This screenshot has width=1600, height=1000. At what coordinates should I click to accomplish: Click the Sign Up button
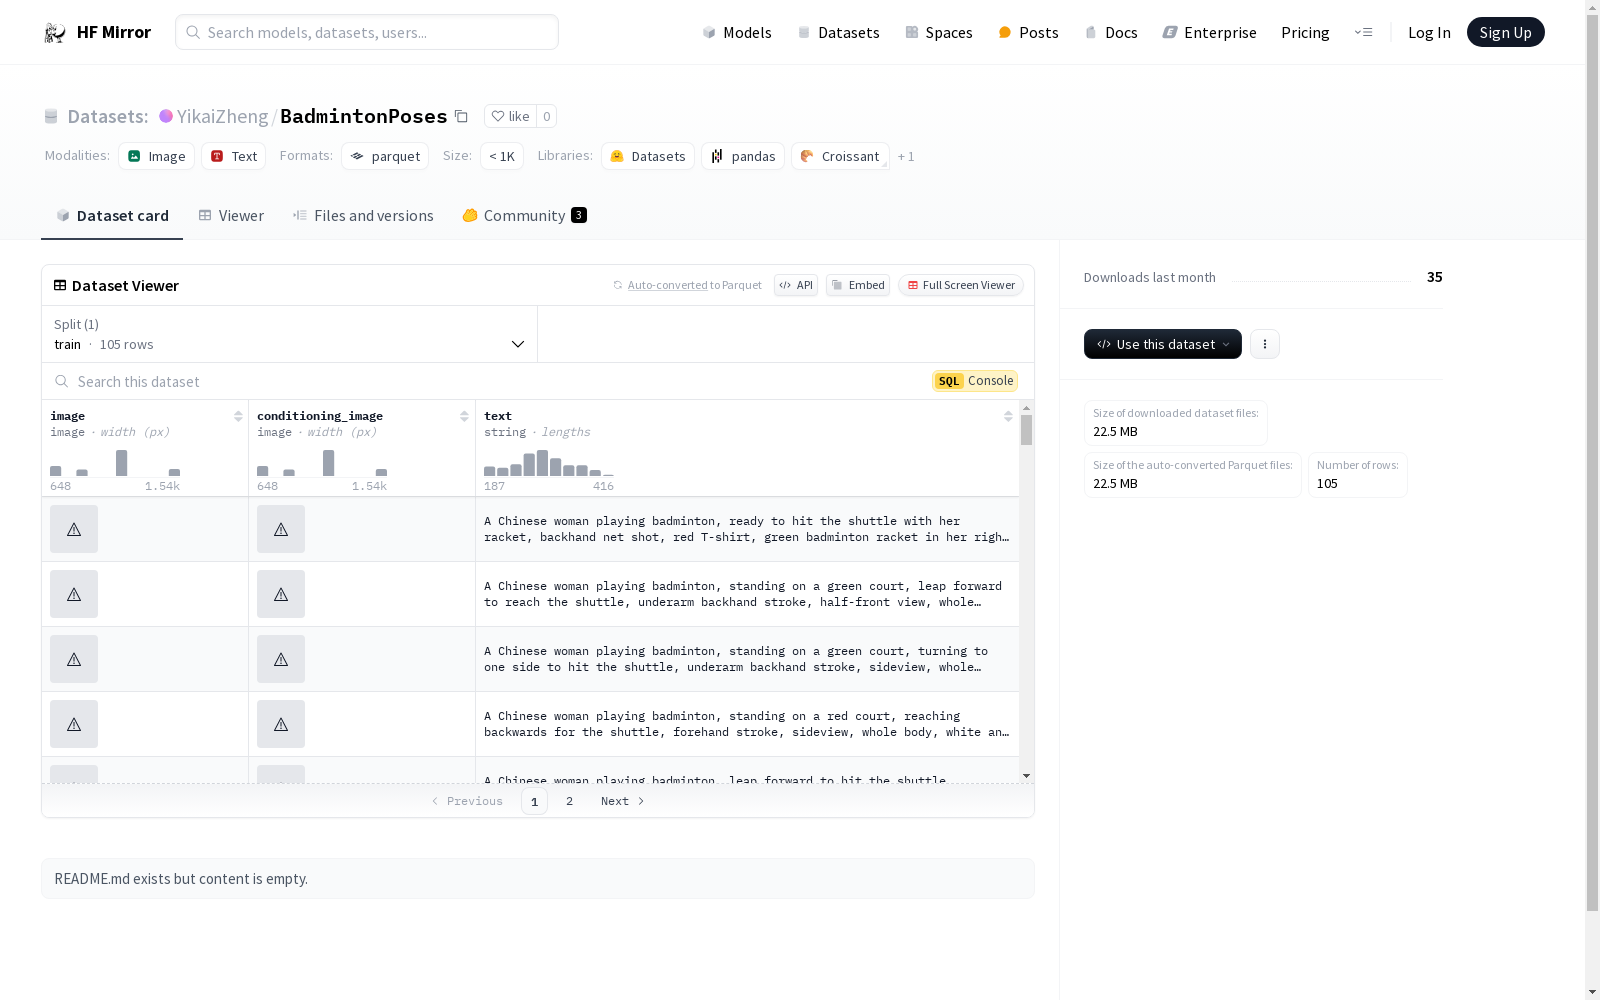point(1505,32)
